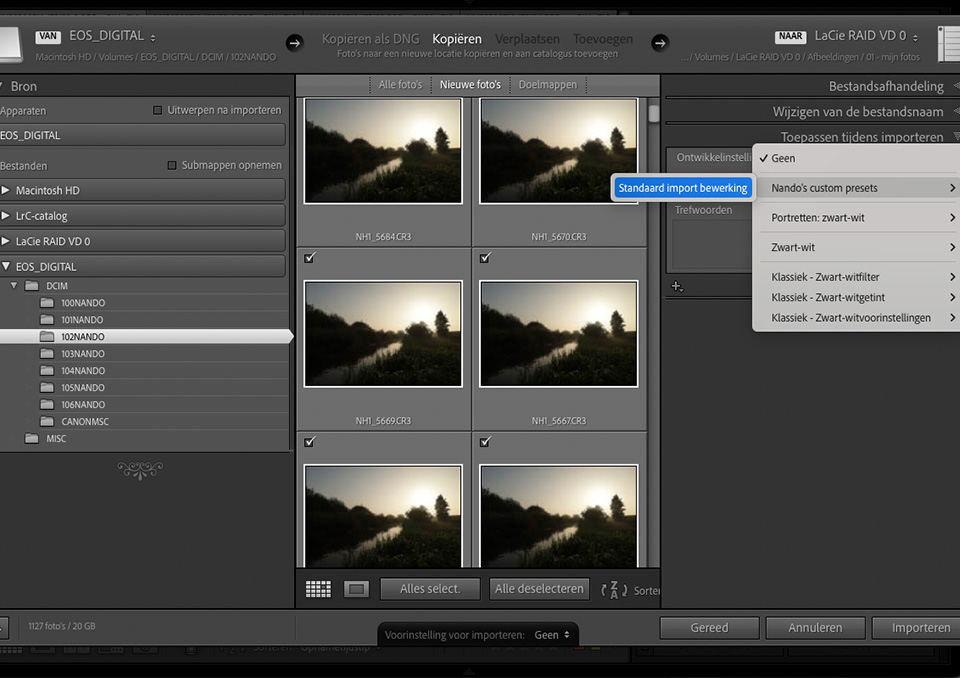Open Nando's custom presets submenu

pos(857,188)
